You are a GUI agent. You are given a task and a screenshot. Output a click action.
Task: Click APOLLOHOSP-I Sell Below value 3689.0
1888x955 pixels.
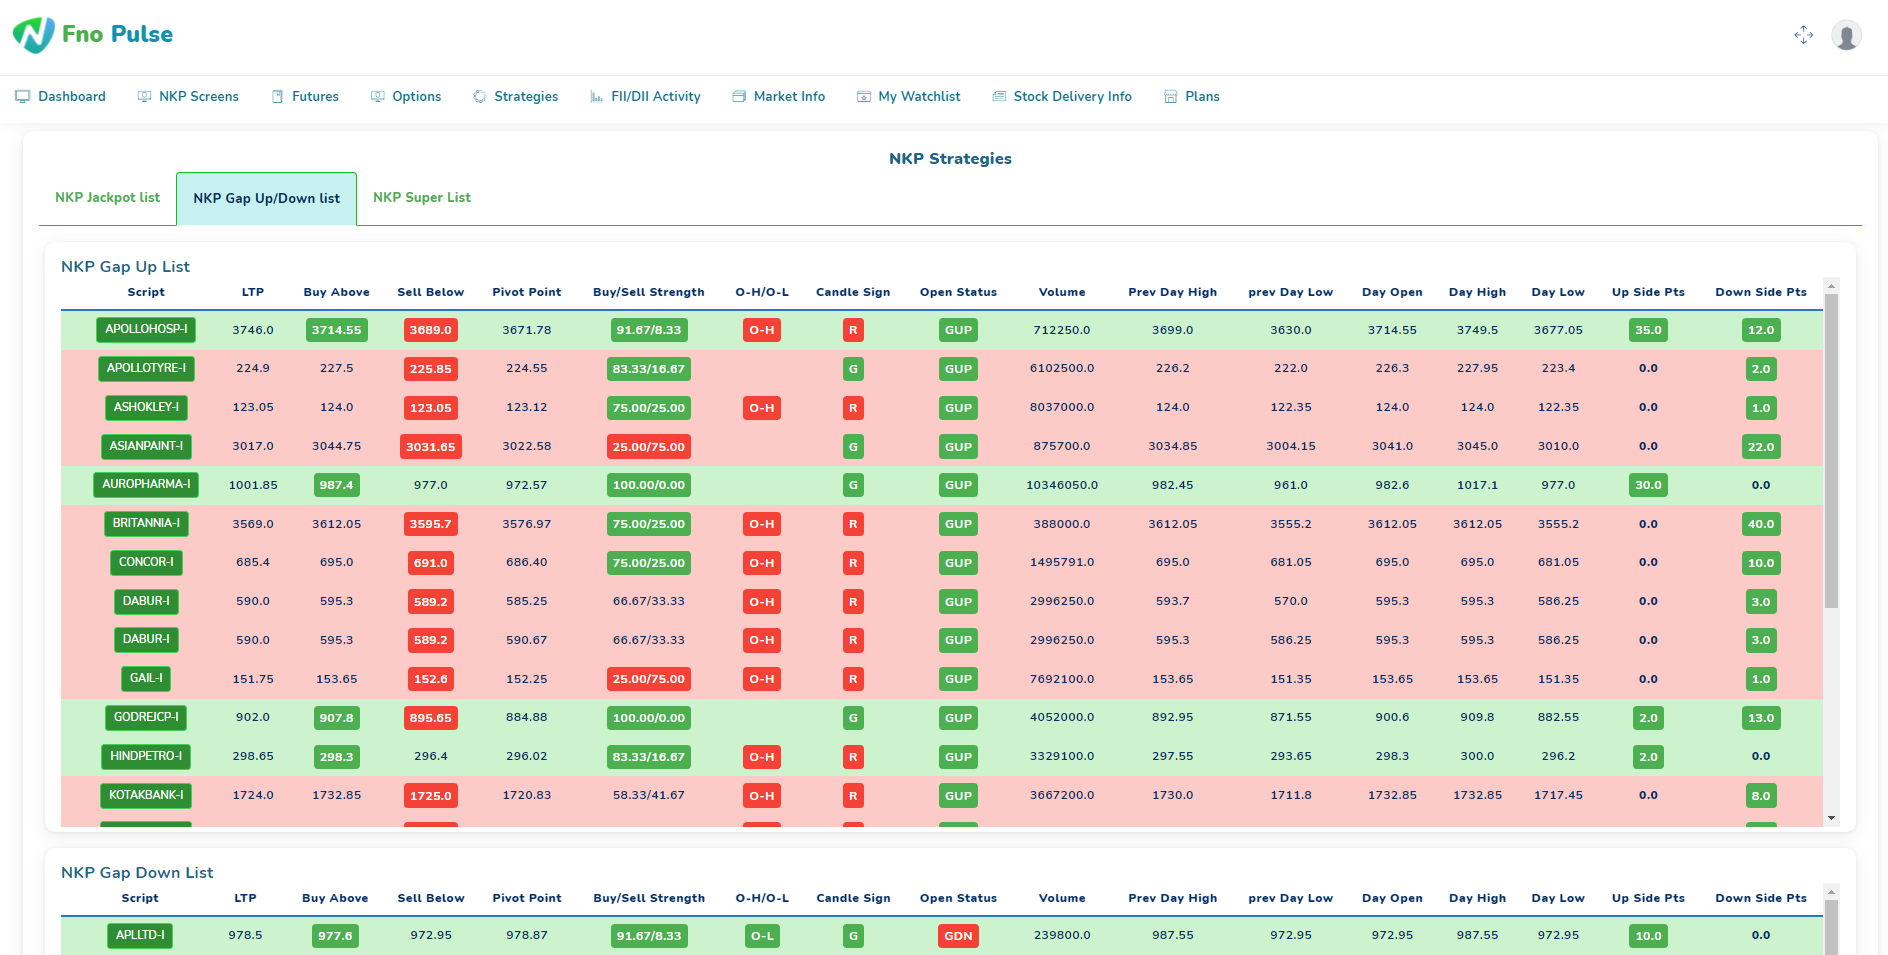(431, 330)
